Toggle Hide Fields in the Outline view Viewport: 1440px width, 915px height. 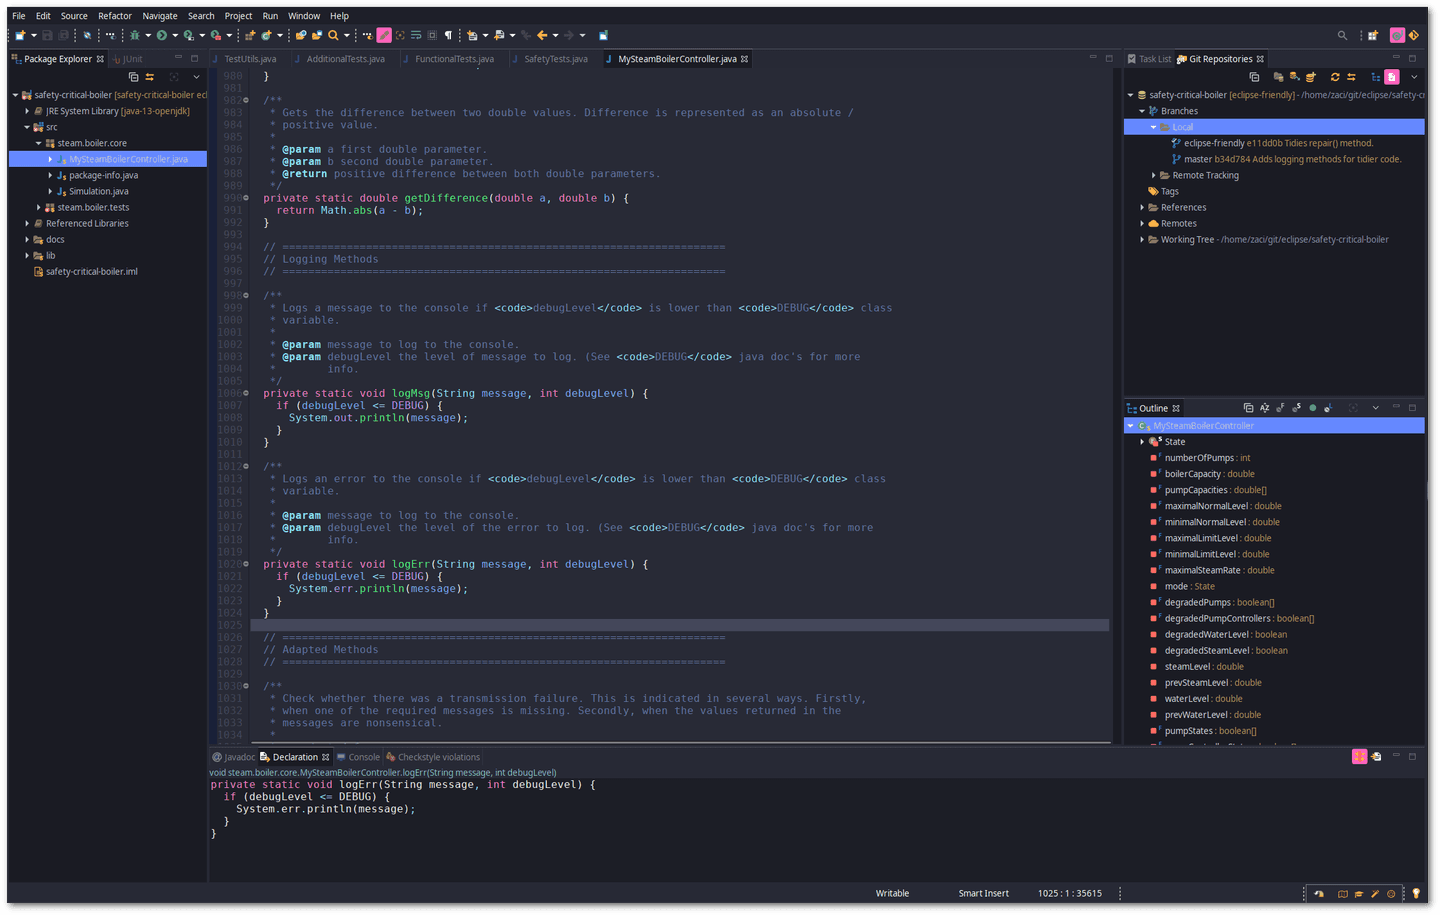(1281, 407)
